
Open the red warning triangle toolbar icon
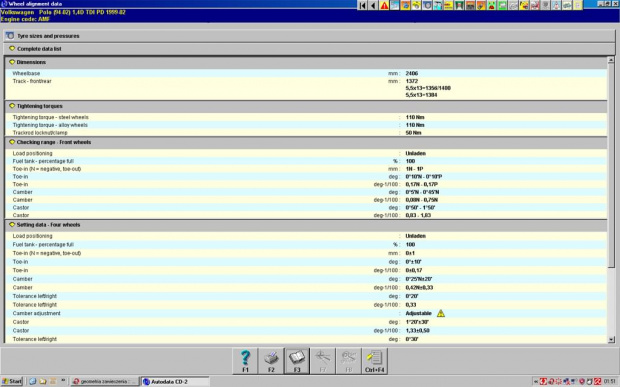tap(384, 5)
